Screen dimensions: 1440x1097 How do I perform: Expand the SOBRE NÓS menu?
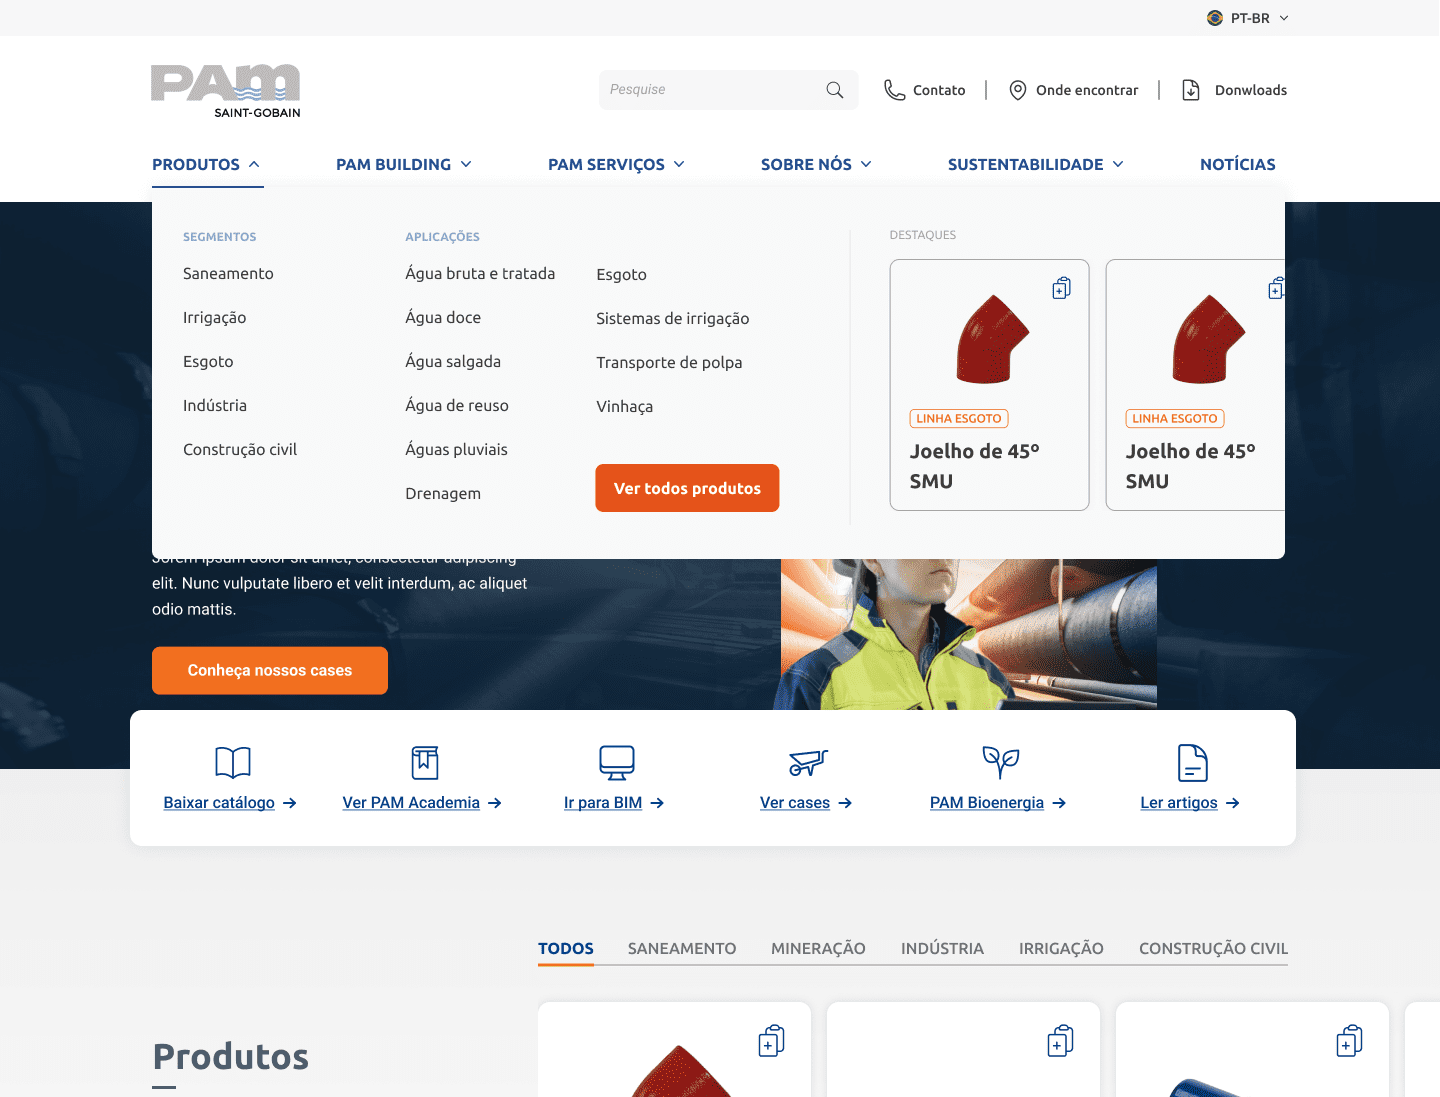[817, 164]
